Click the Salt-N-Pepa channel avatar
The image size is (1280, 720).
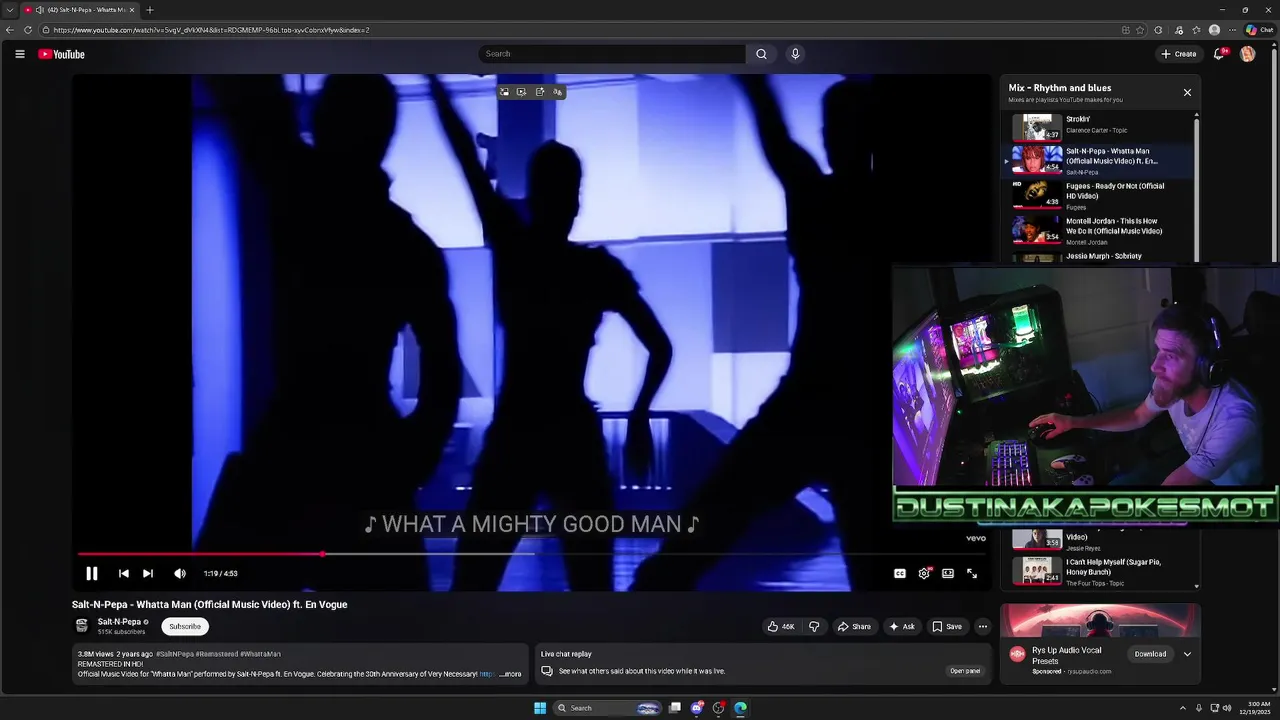[x=82, y=626]
